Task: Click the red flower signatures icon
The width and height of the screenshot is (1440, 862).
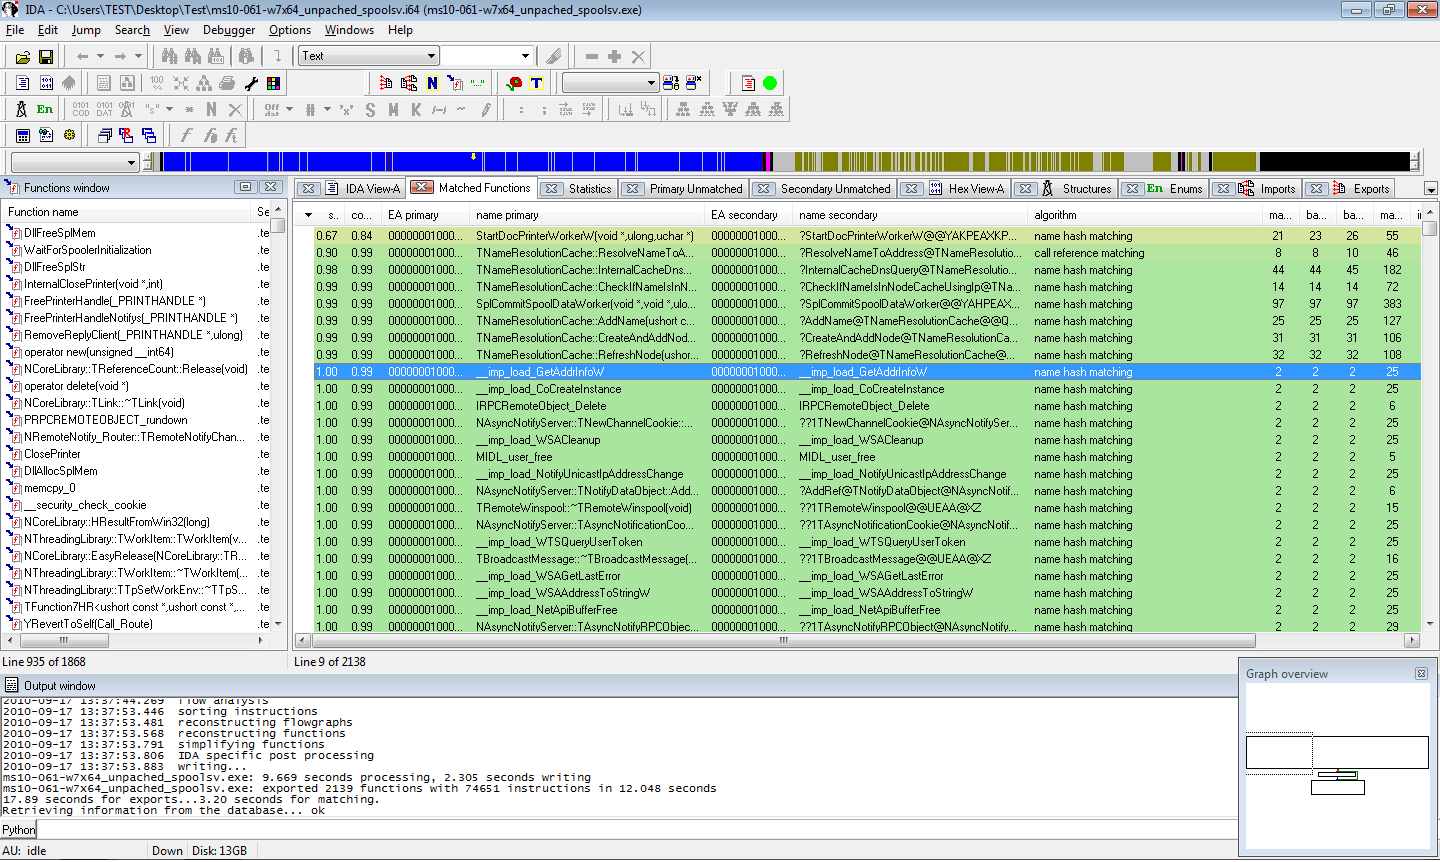Action: [514, 83]
